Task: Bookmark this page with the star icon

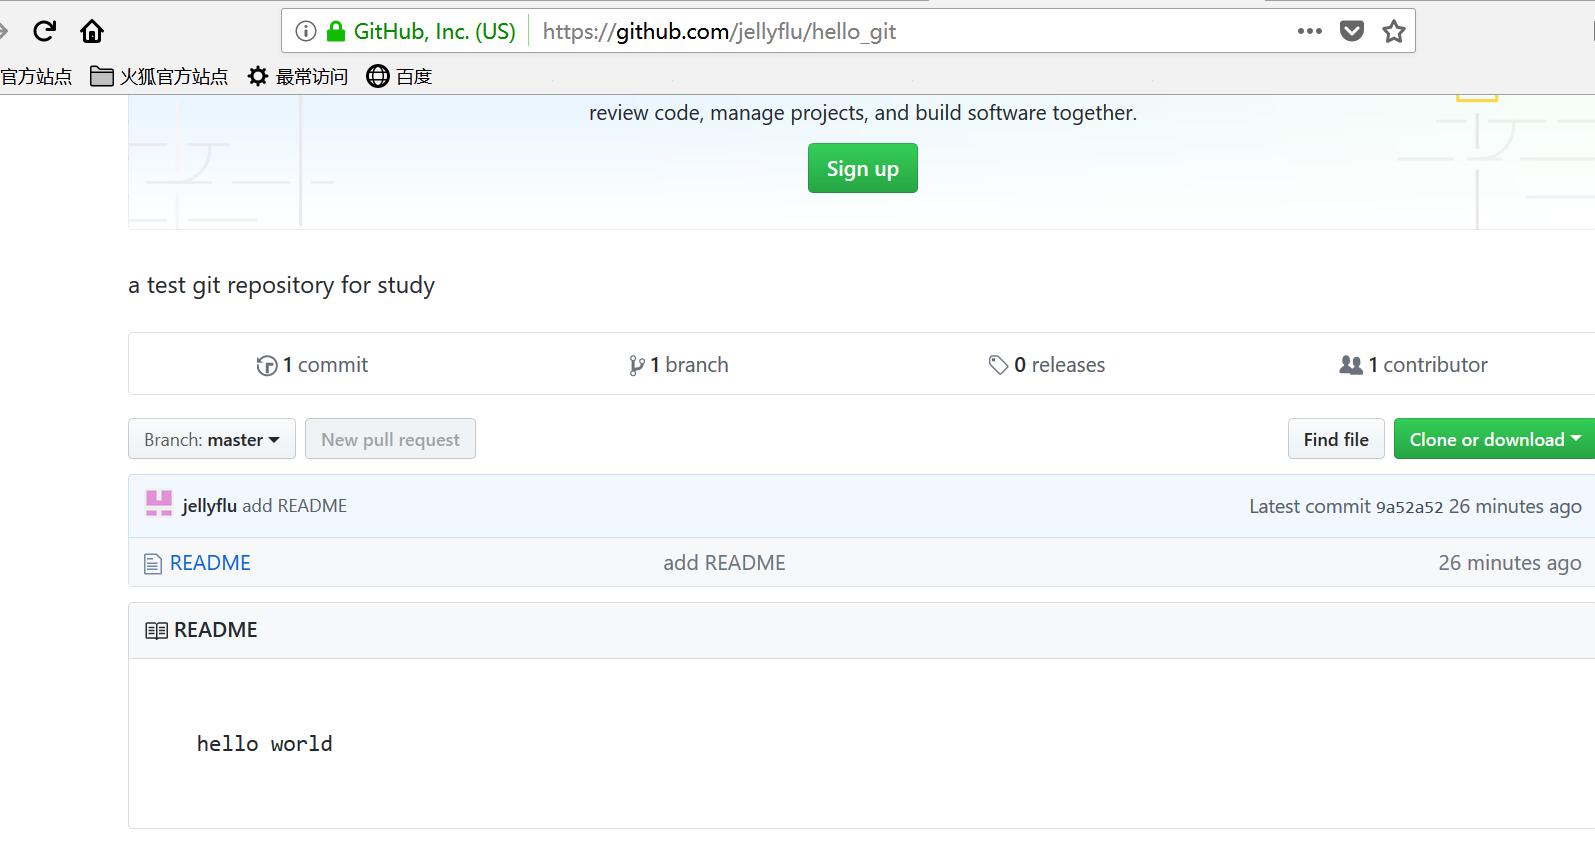Action: tap(1393, 31)
